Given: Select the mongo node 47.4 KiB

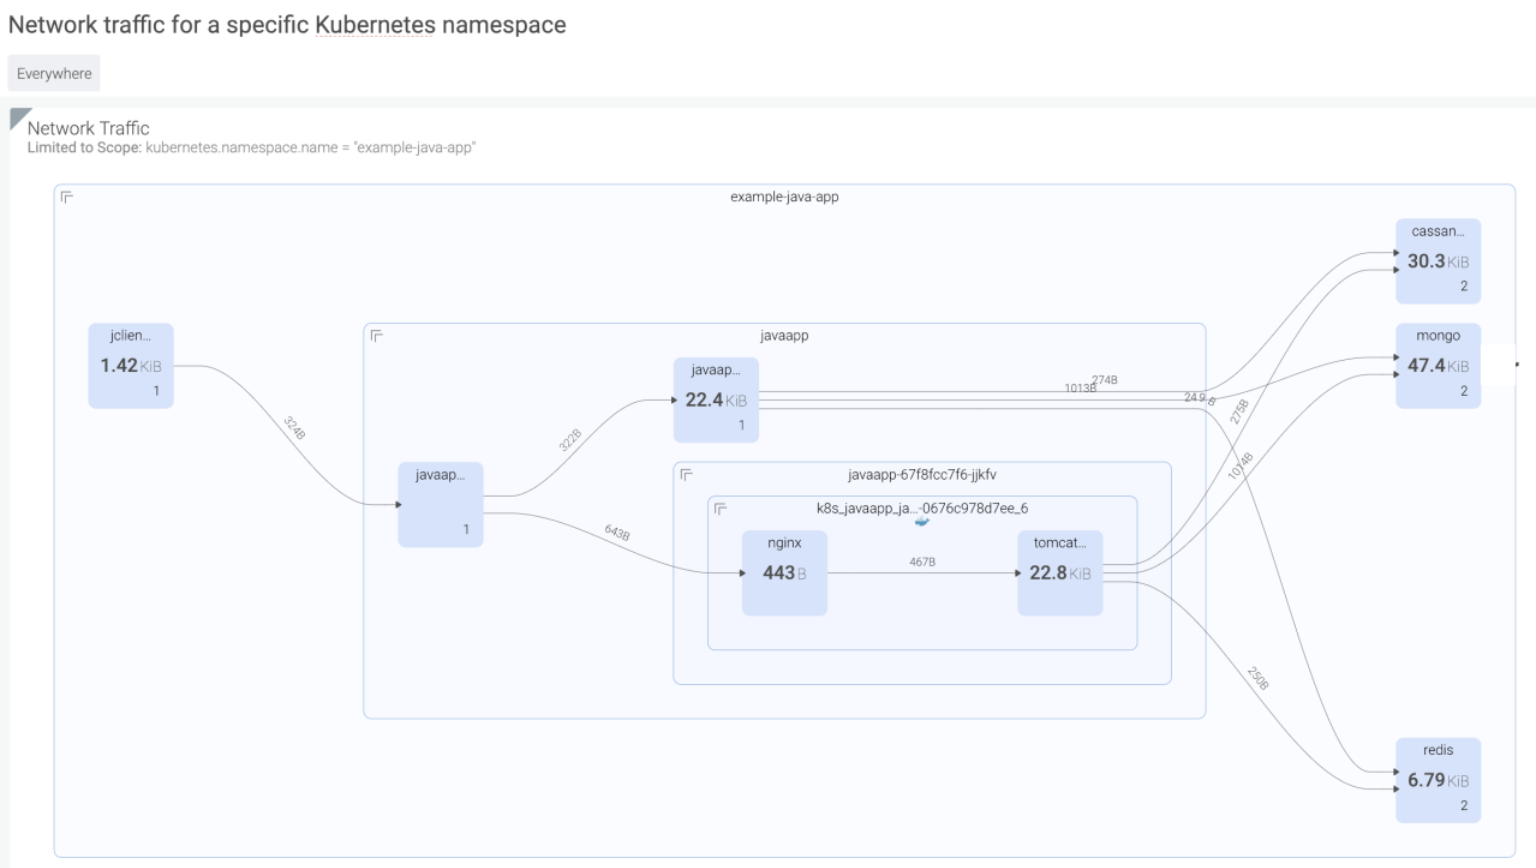Looking at the screenshot, I should tap(1438, 365).
